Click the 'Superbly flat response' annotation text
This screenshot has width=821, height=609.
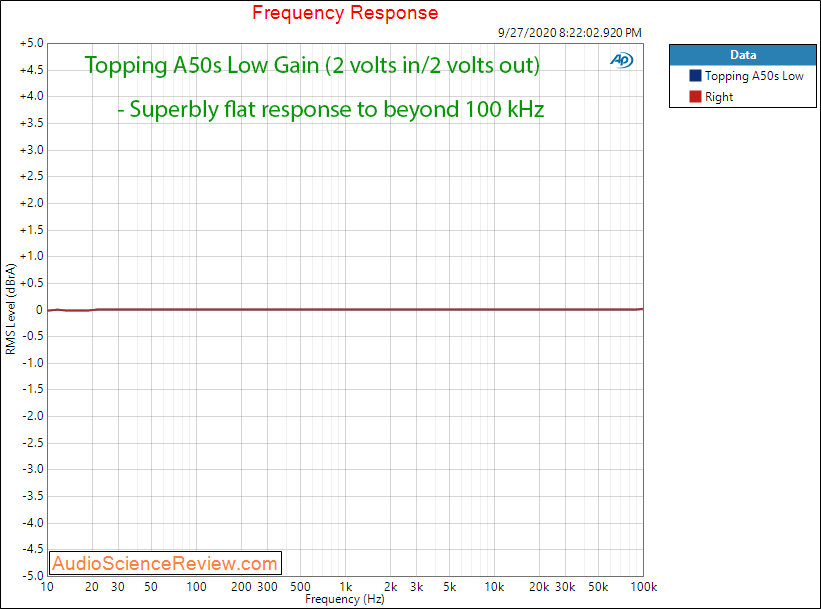331,109
